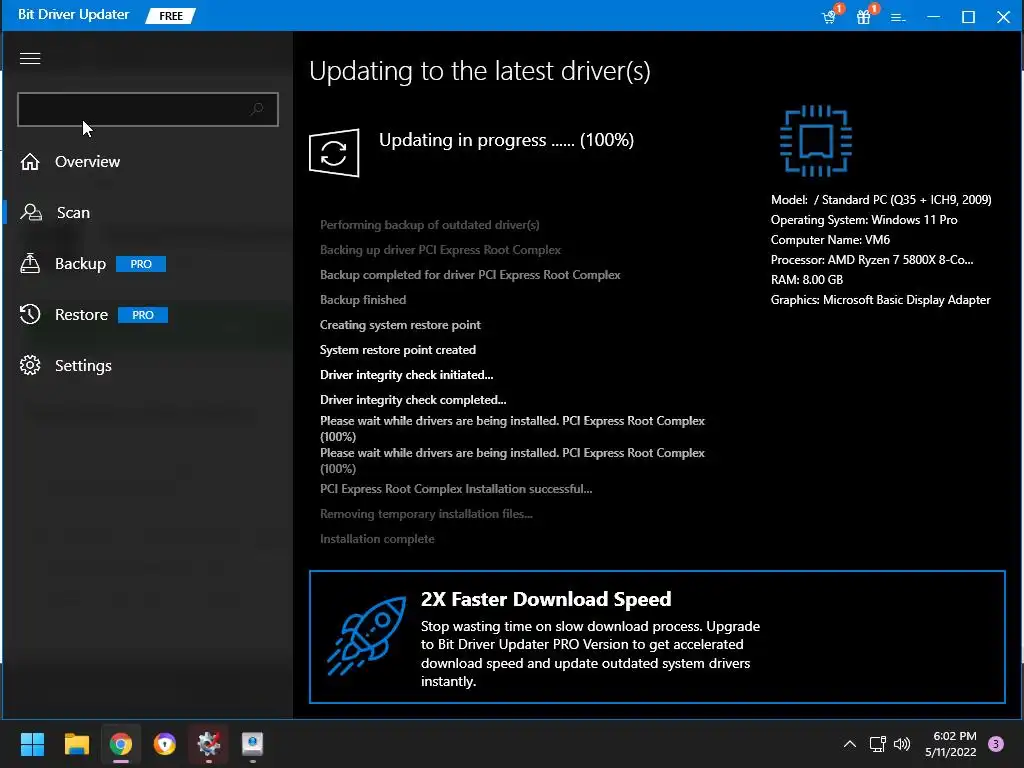Click the Backup icon in sidebar
Screen dimensions: 1024x768
point(30,263)
